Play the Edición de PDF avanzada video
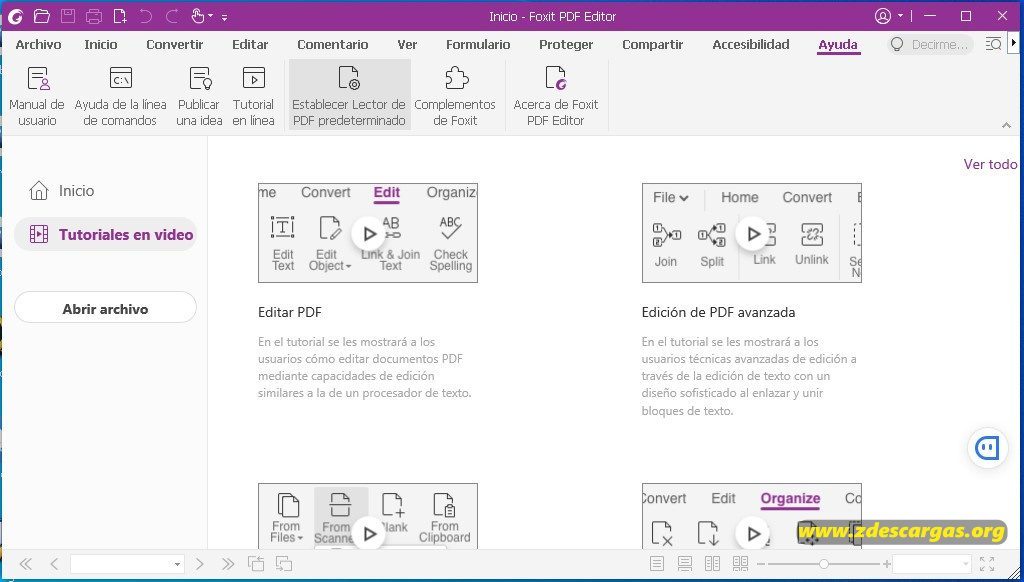 752,234
